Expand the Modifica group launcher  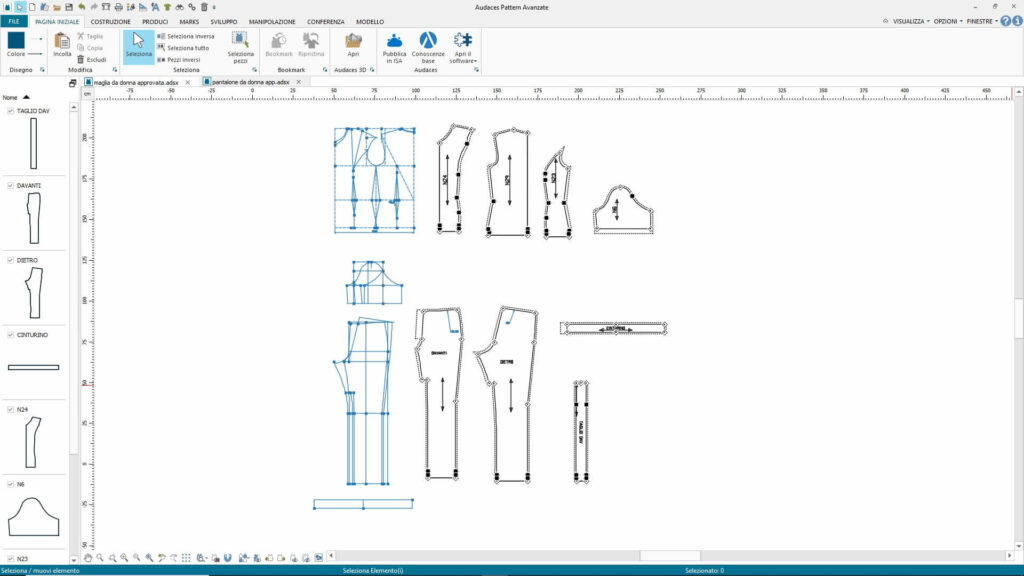pyautogui.click(x=115, y=70)
